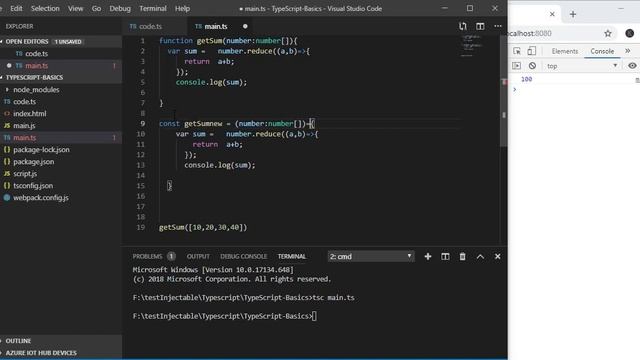Split the terminal panel
Viewport: 640px width, 360px height.
(x=445, y=256)
